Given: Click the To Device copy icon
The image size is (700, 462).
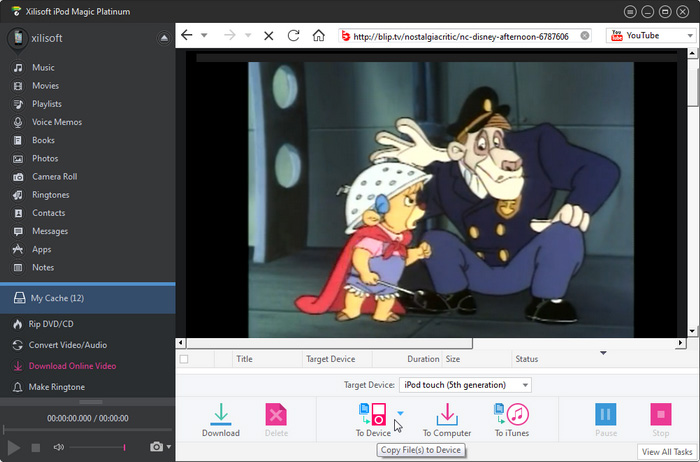Looking at the screenshot, I should 372,413.
